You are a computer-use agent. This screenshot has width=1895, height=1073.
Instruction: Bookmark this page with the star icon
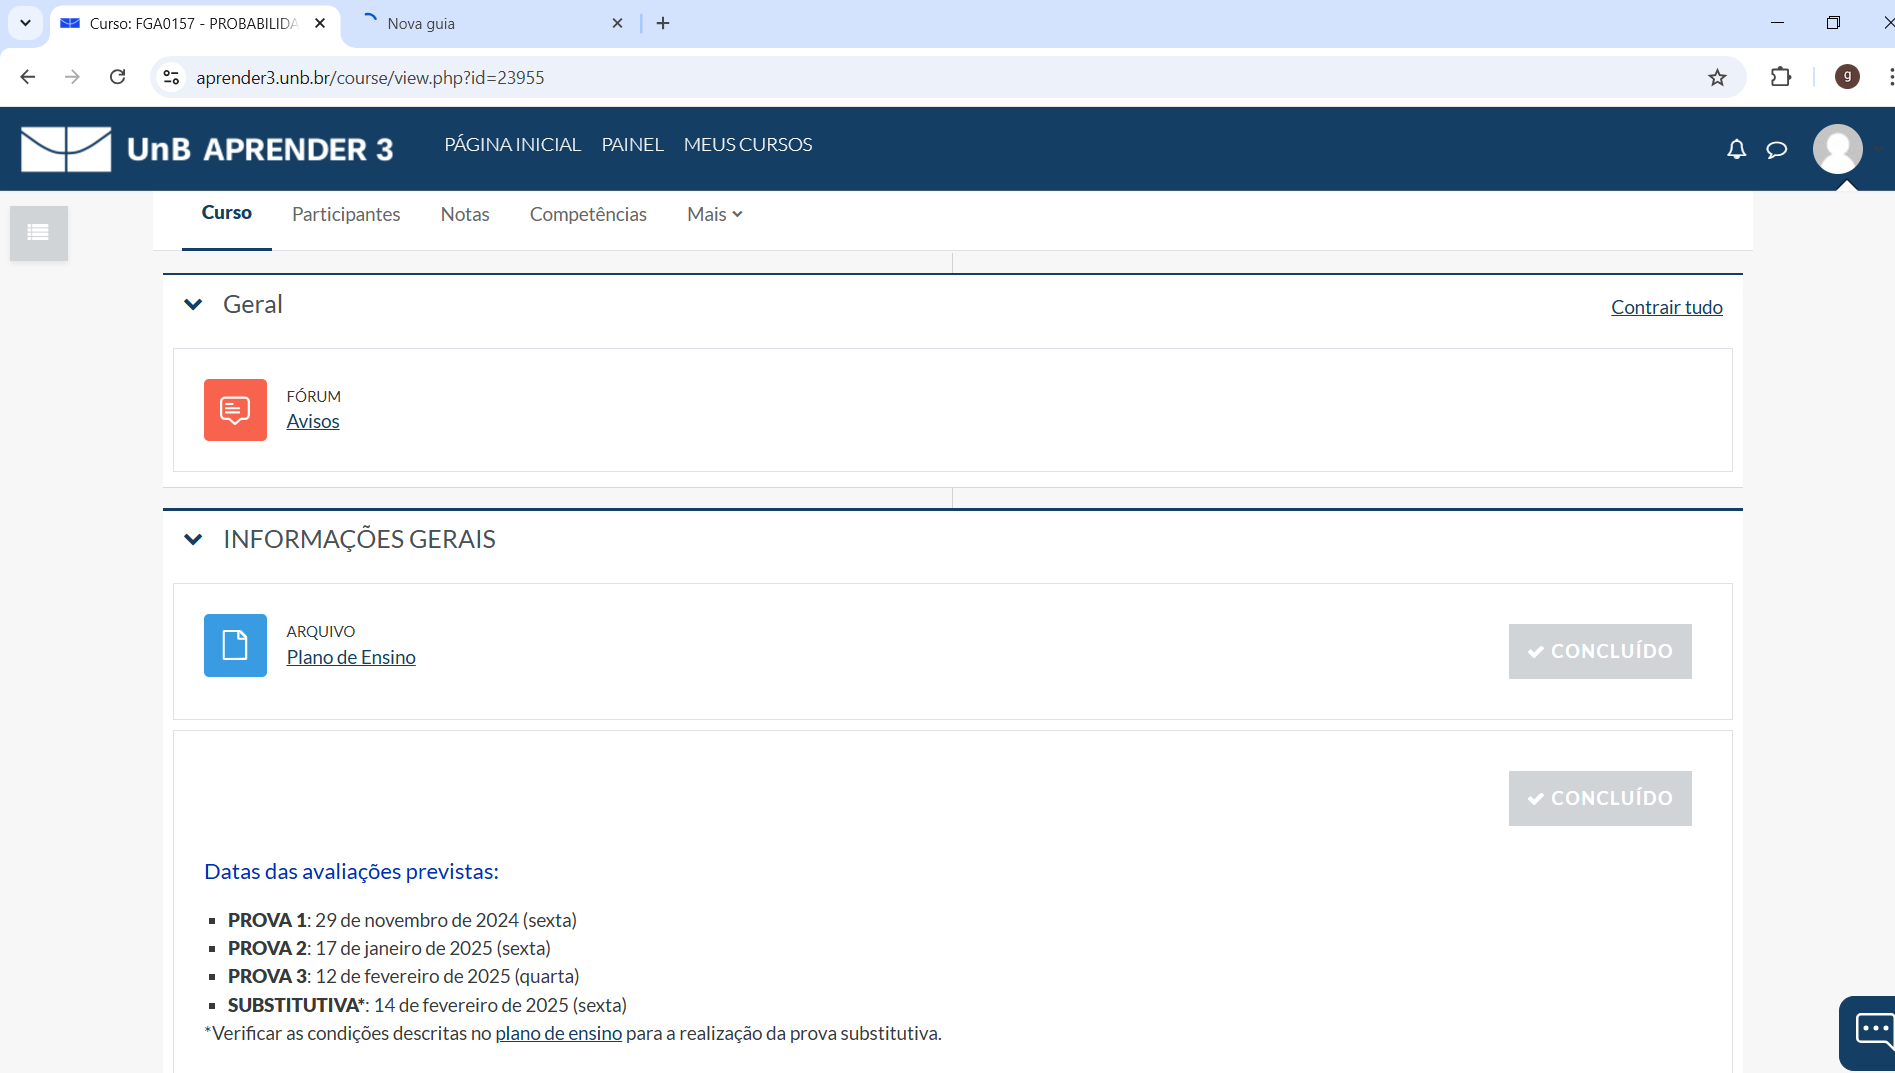pyautogui.click(x=1717, y=77)
